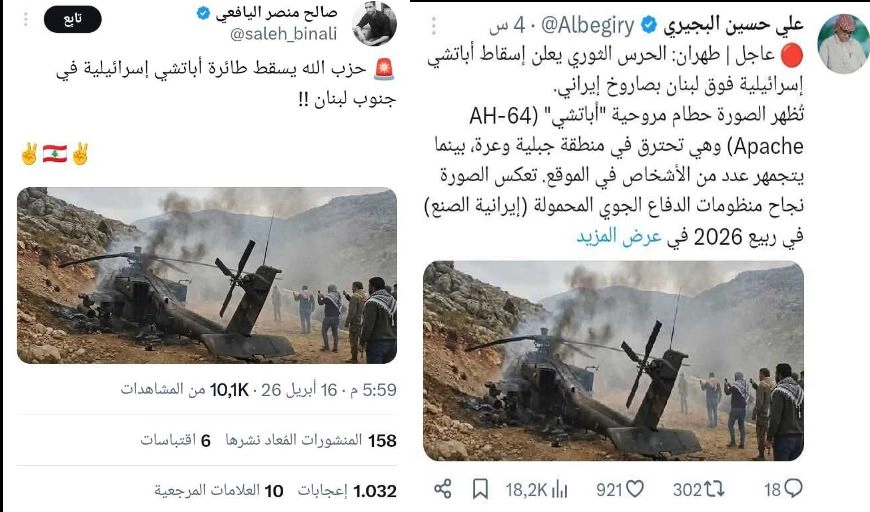The height and width of the screenshot is (512, 870).
Task: Open replies via the 18 comment icon
Action: coord(783,489)
